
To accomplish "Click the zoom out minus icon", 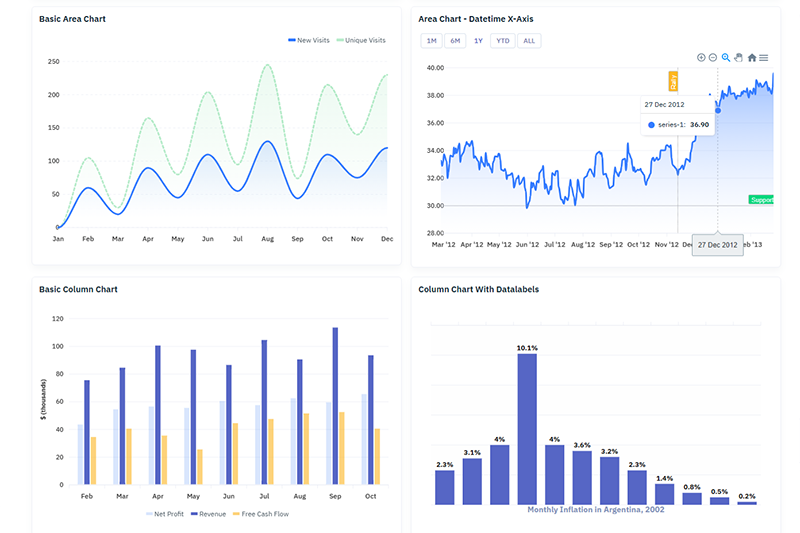I will 713,58.
